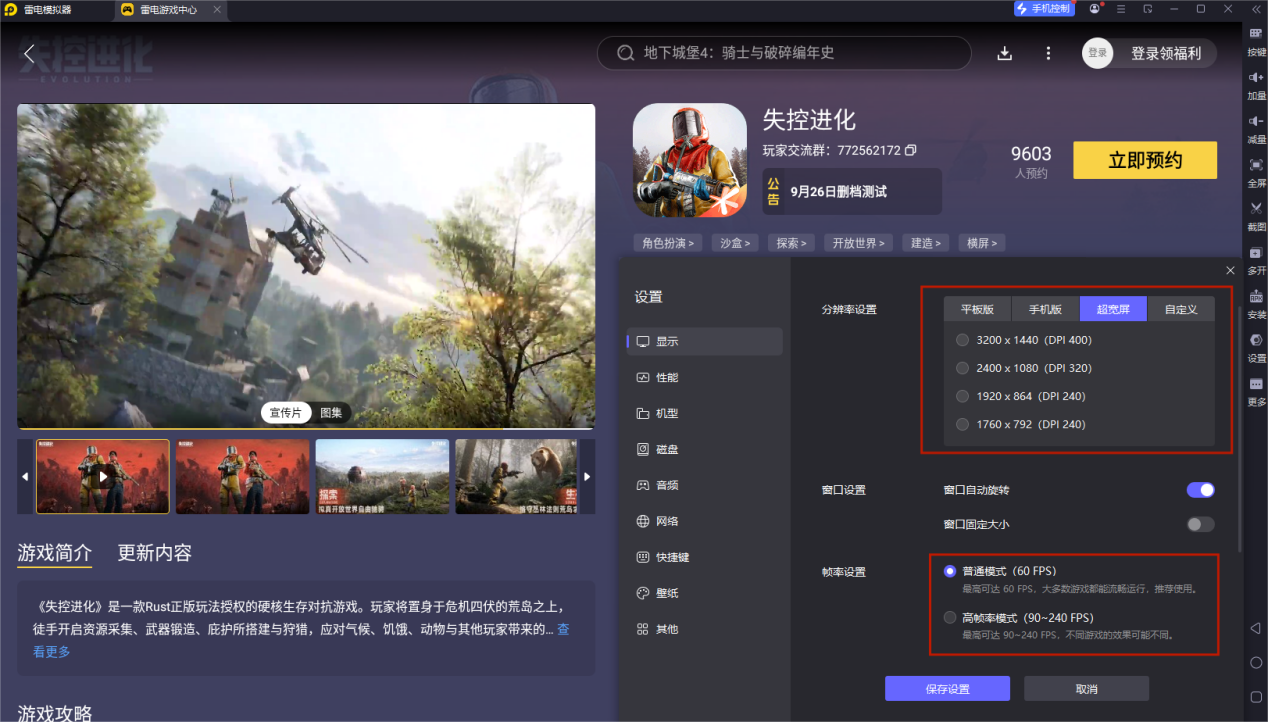Click Android recent apps square button
Image resolution: width=1268 pixels, height=722 pixels.
pyautogui.click(x=1256, y=696)
